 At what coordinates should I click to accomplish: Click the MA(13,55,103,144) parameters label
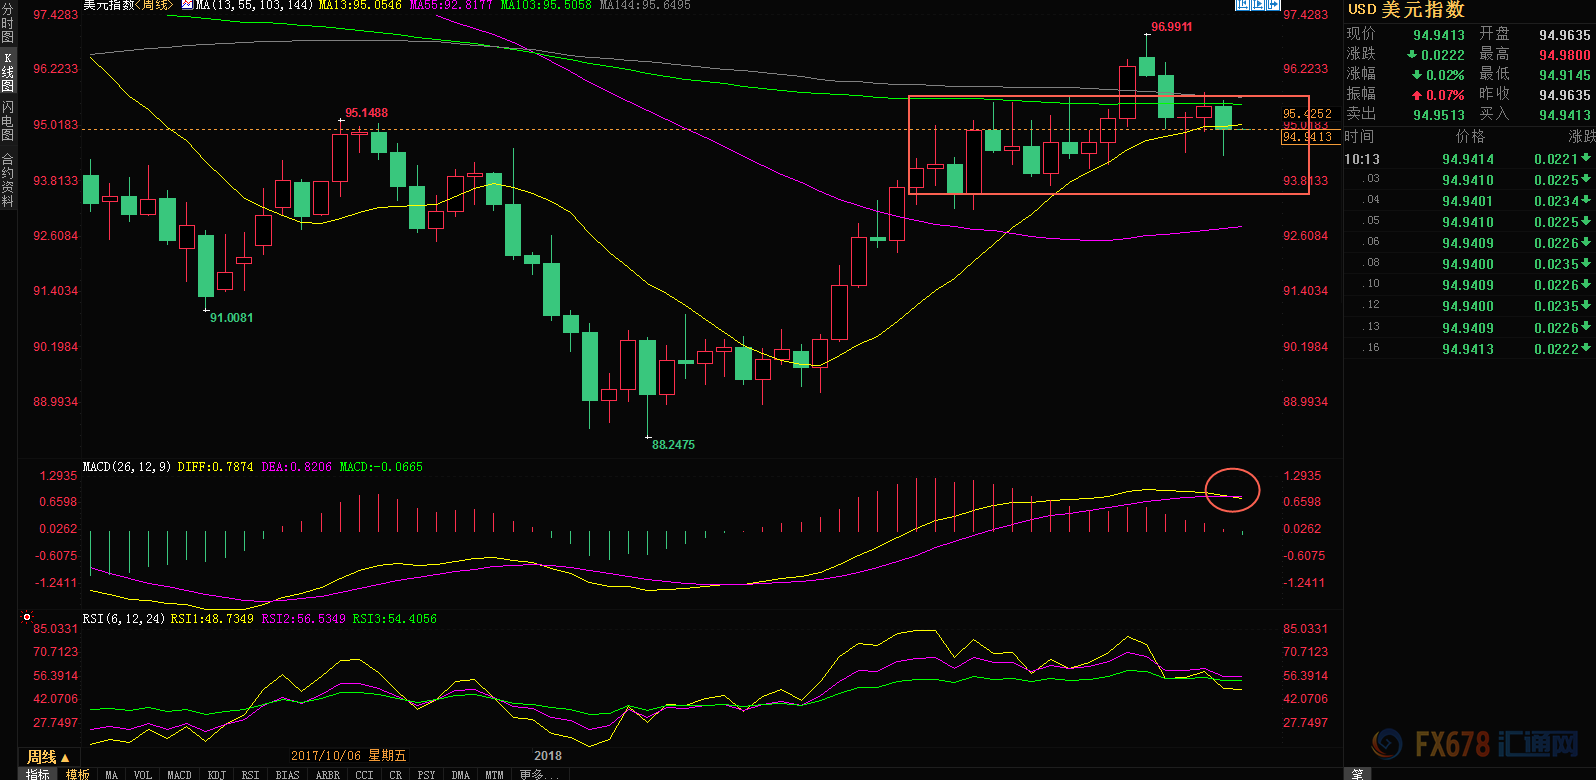coord(256,5)
